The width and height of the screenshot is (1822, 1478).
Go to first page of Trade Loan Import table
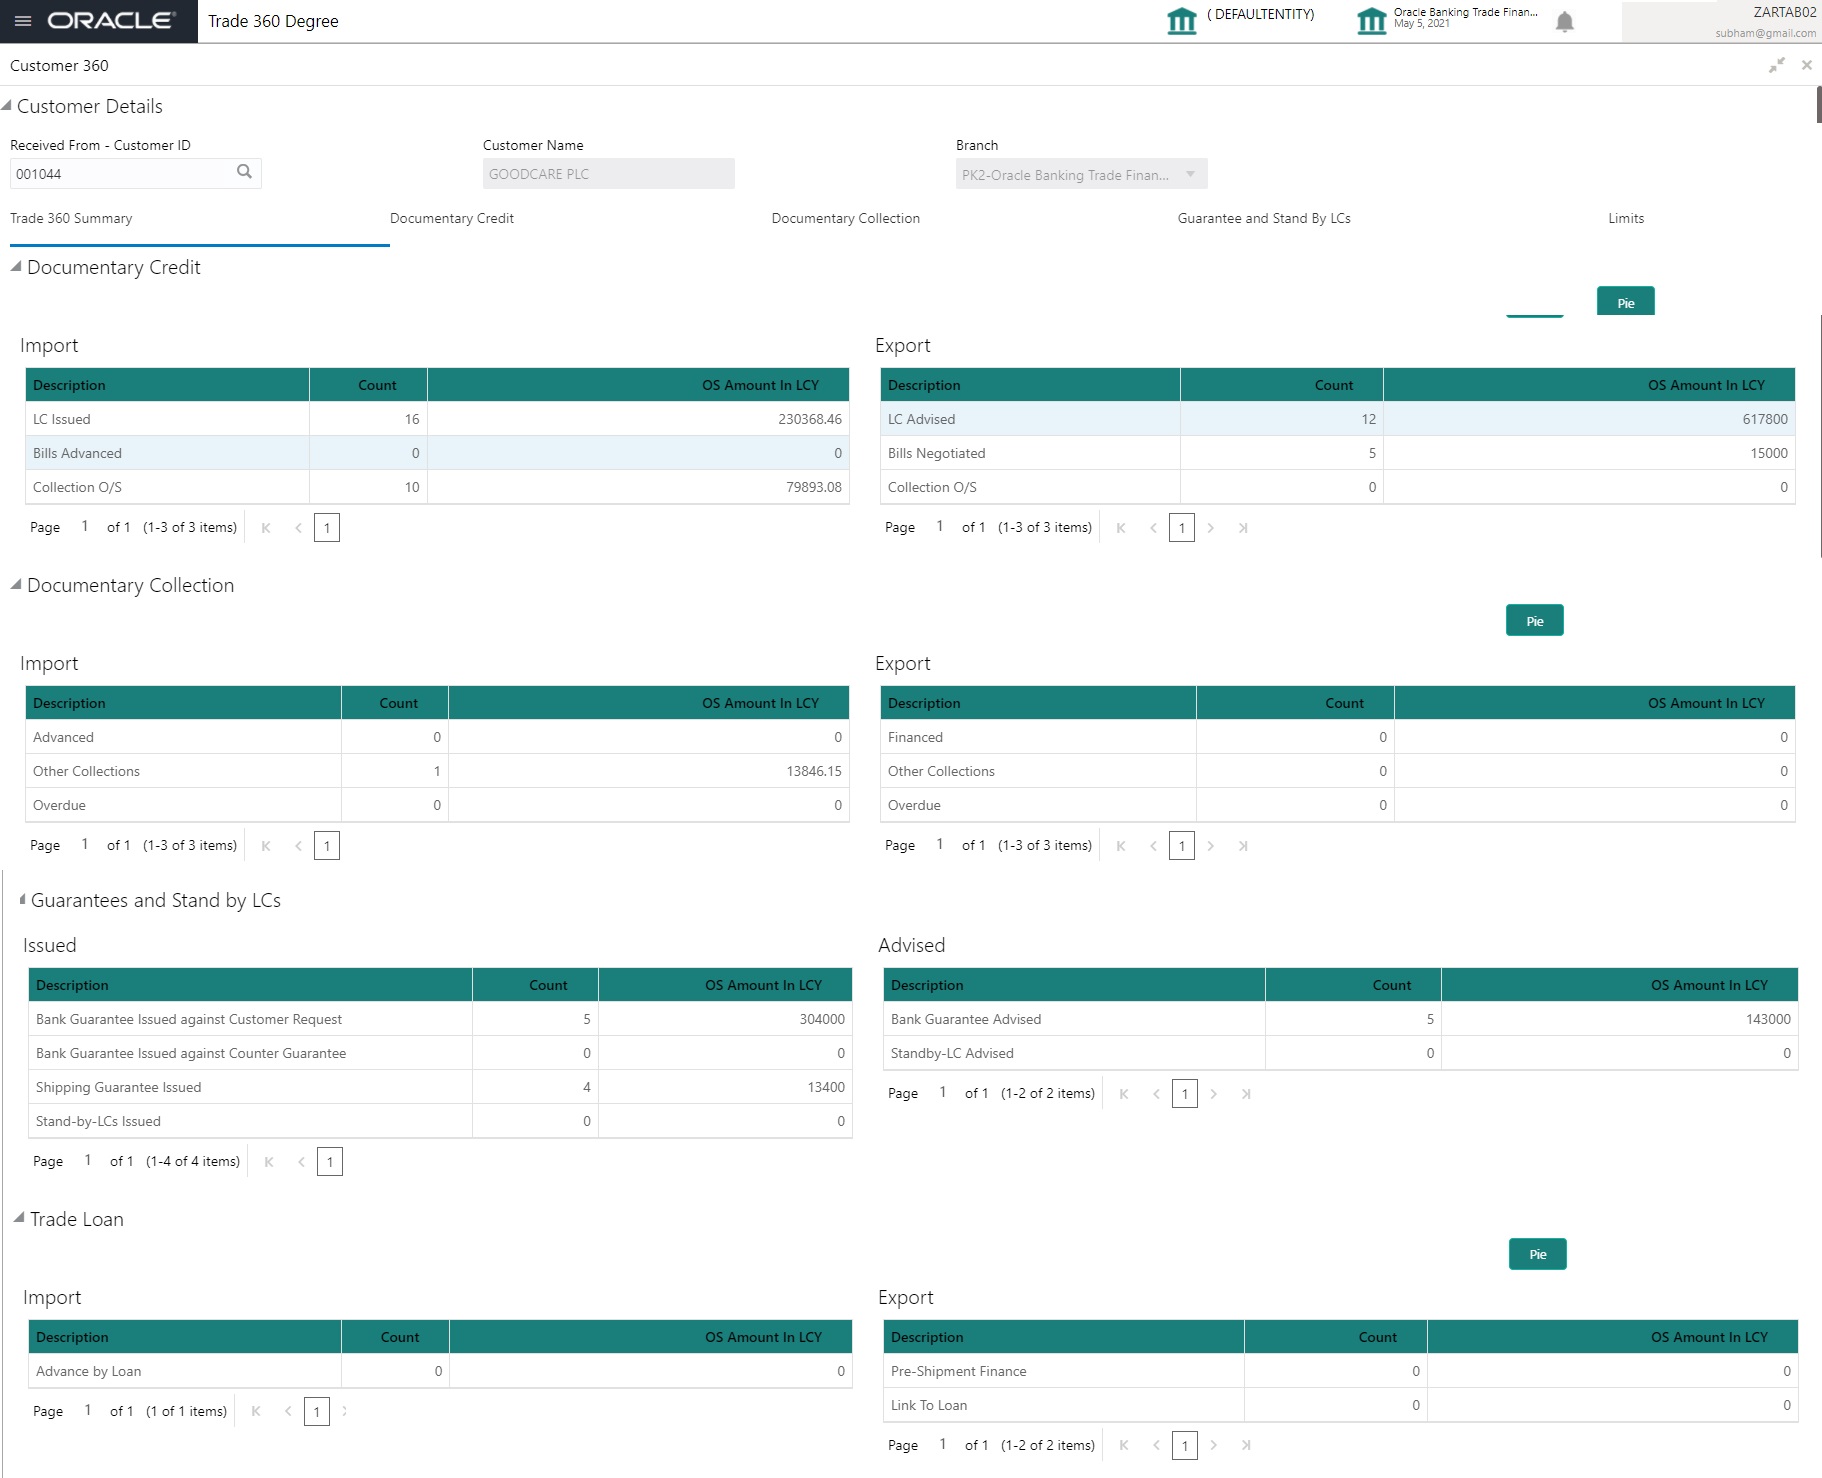pyautogui.click(x=256, y=1412)
